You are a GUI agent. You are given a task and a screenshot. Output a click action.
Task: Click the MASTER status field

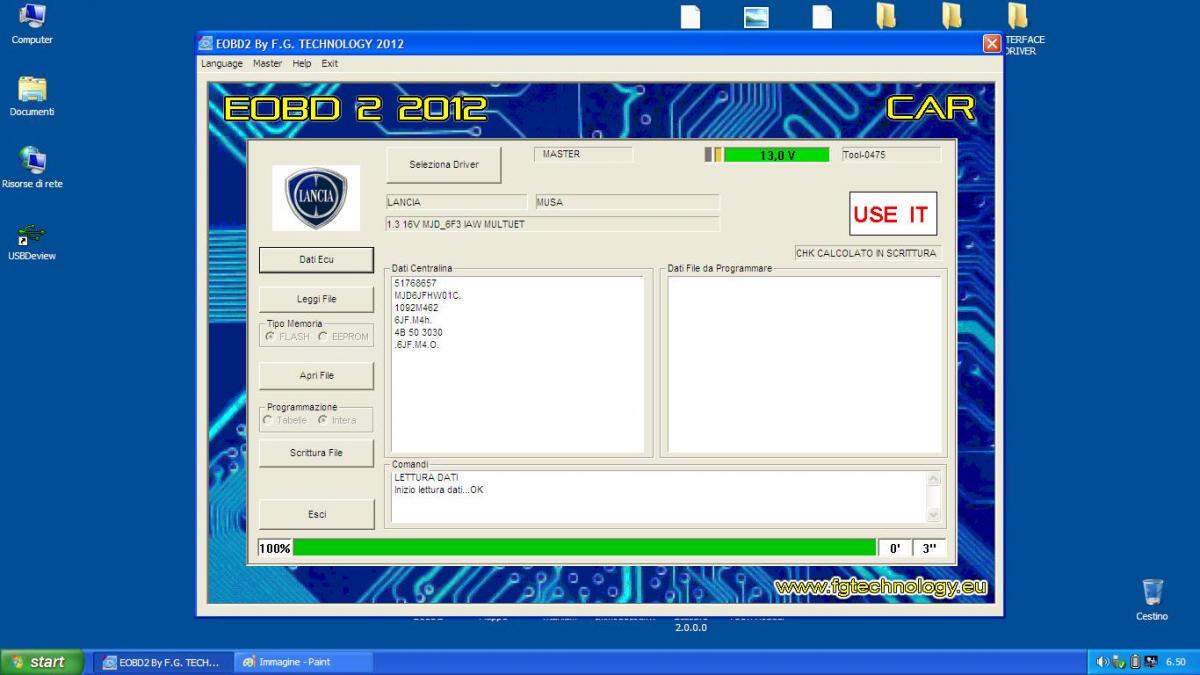point(583,154)
